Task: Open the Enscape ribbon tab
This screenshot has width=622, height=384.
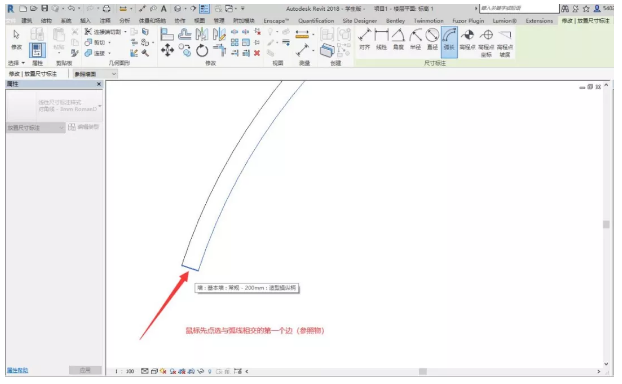Action: pyautogui.click(x=276, y=21)
